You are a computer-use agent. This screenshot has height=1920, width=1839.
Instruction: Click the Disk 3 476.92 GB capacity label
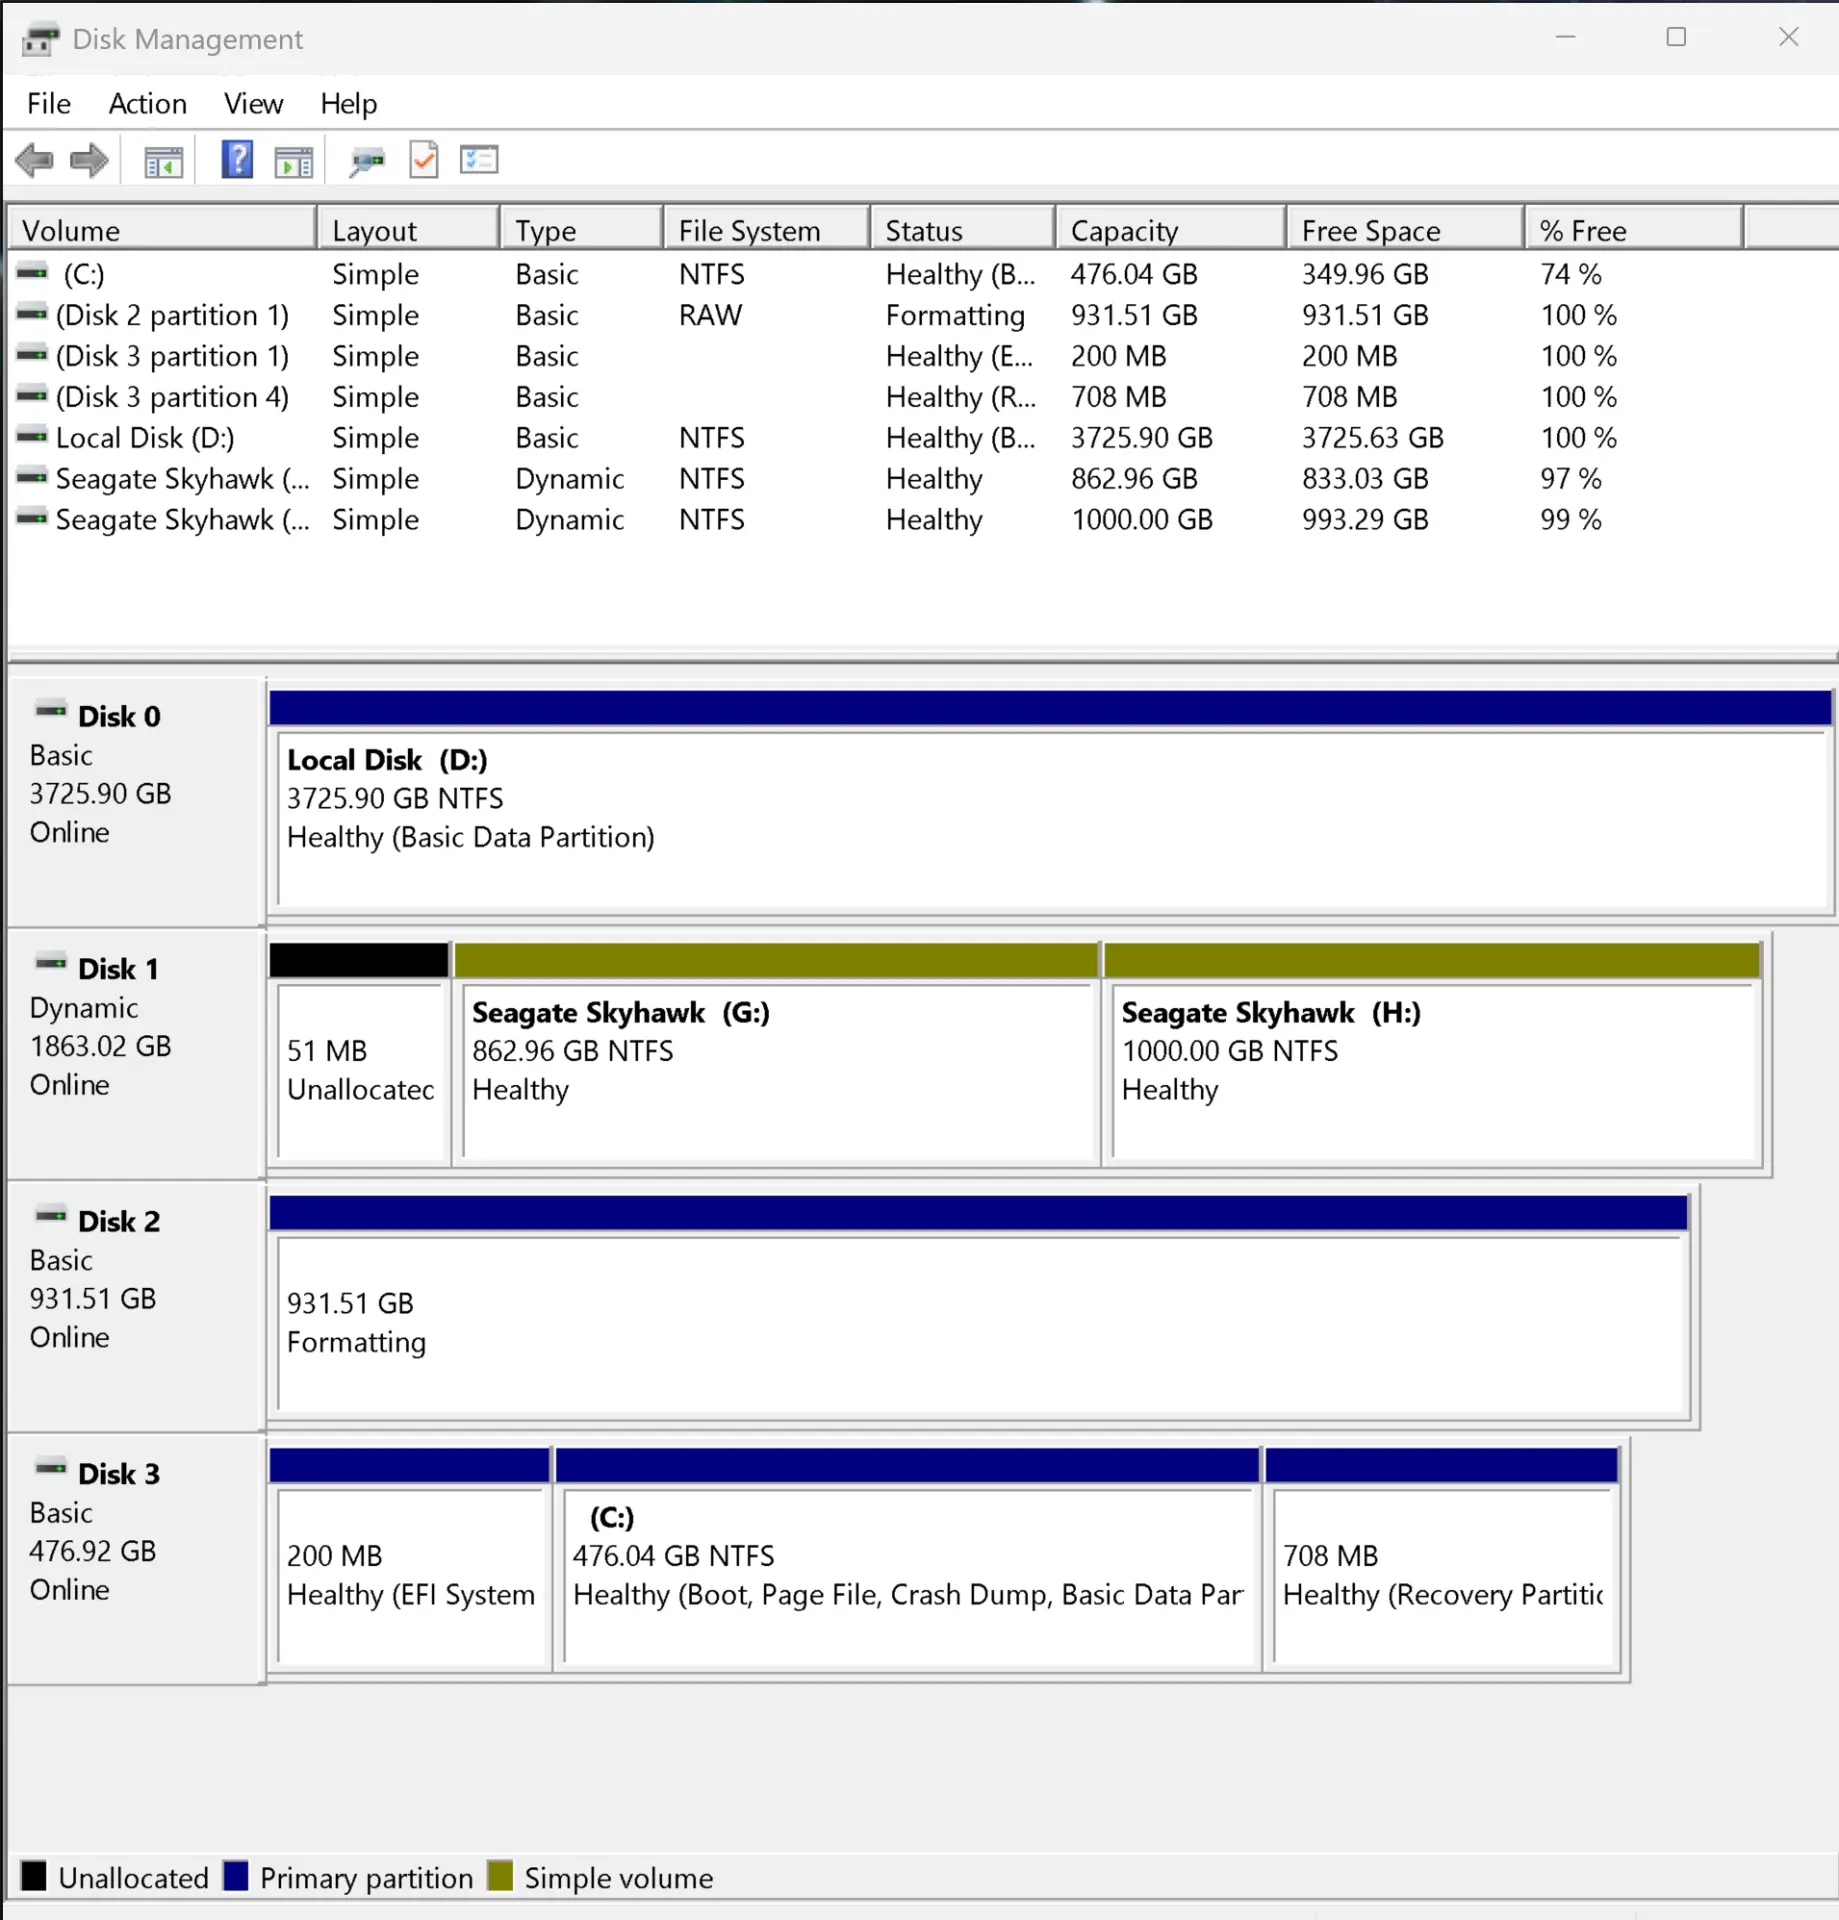tap(92, 1550)
